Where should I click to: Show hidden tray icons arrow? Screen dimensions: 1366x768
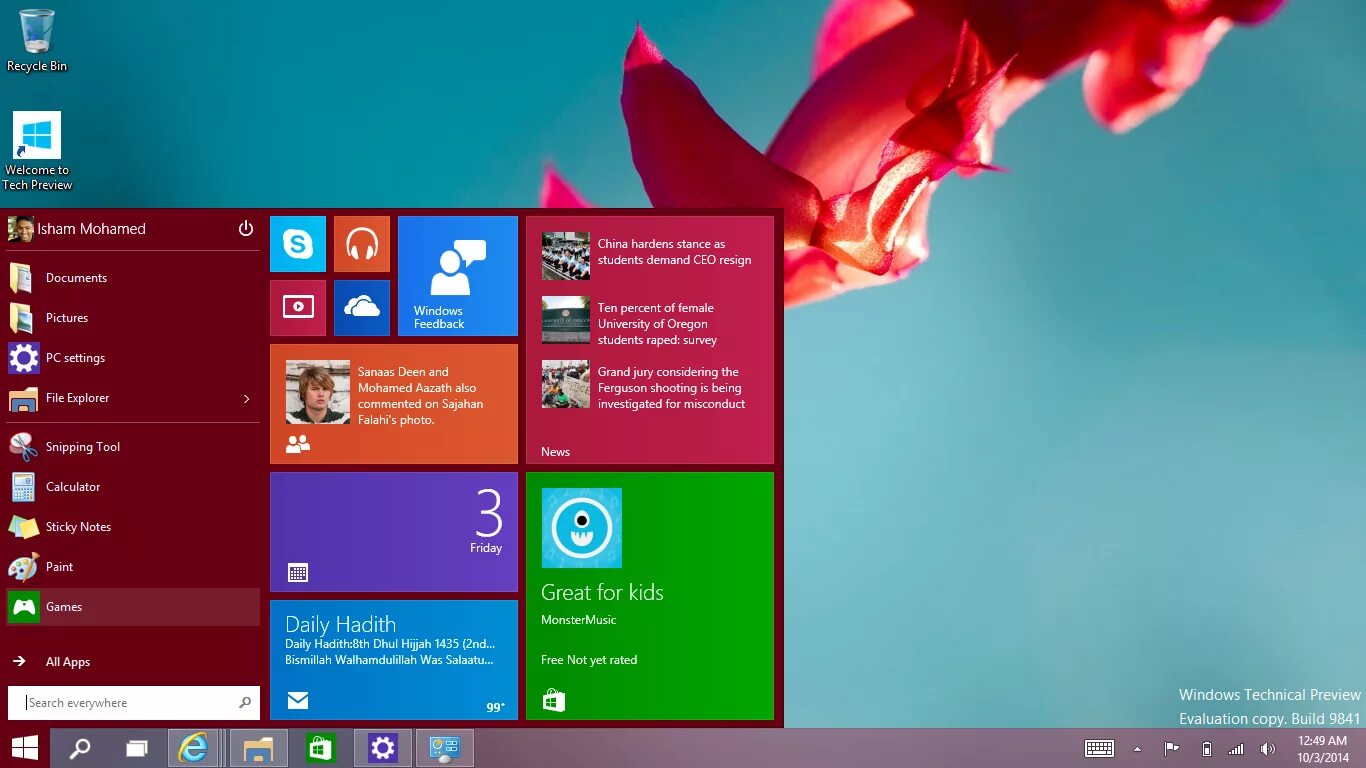(x=1137, y=749)
